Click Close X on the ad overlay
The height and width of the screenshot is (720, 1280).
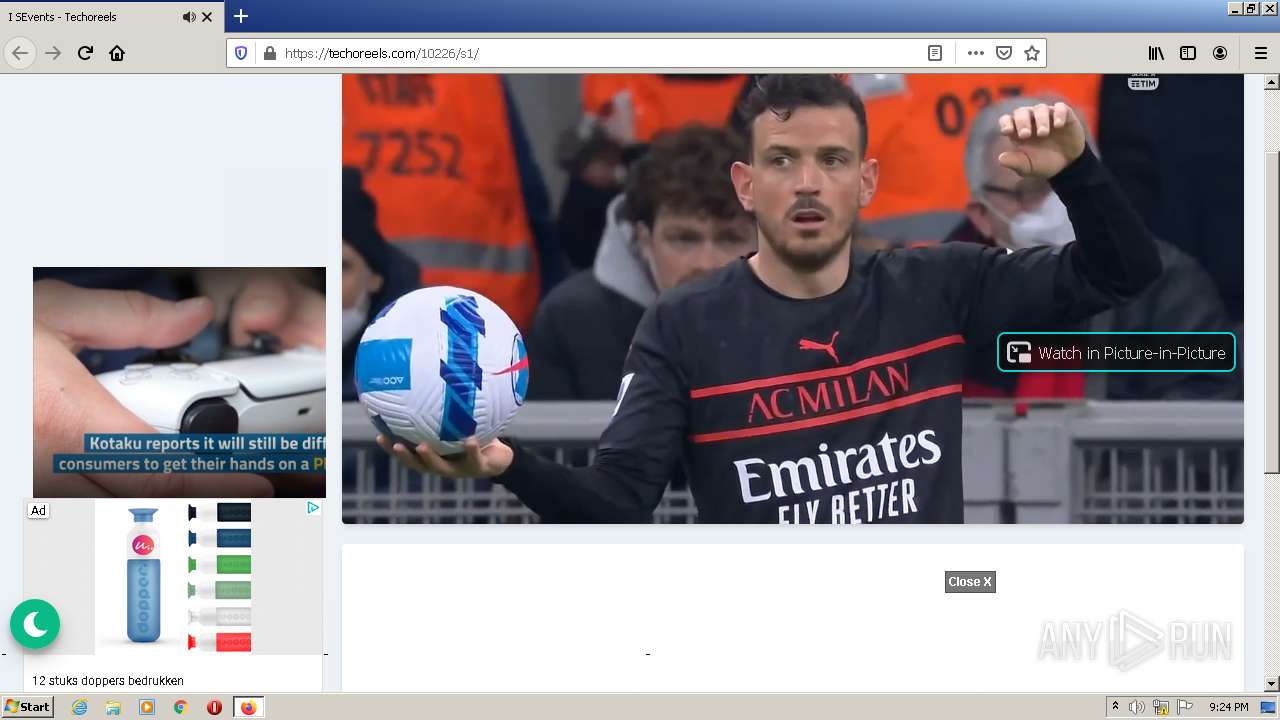(x=970, y=582)
